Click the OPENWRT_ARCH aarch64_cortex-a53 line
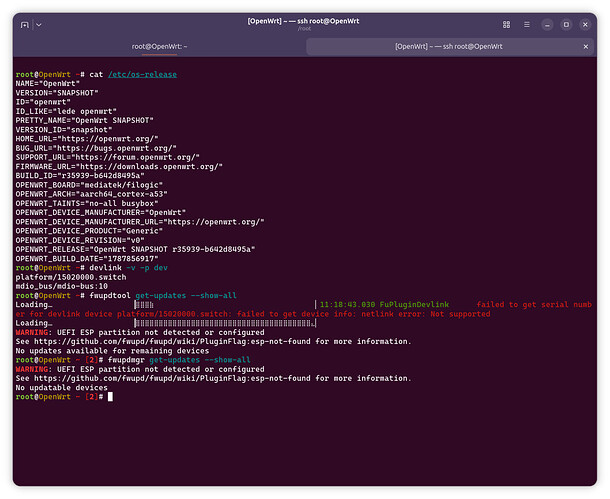The width and height of the screenshot is (610, 499). [91, 194]
